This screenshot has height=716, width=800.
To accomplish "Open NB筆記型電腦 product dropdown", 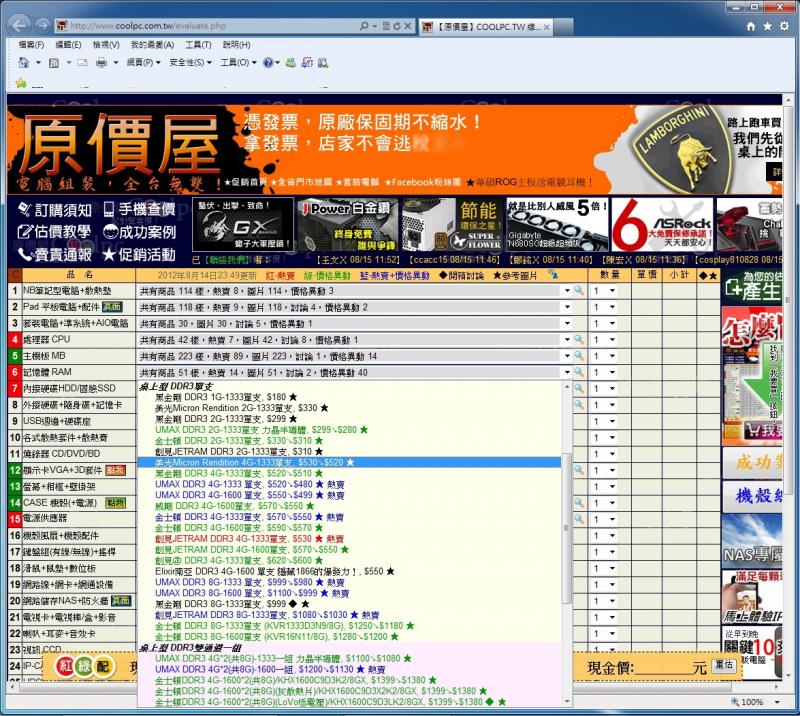I will pyautogui.click(x=567, y=291).
